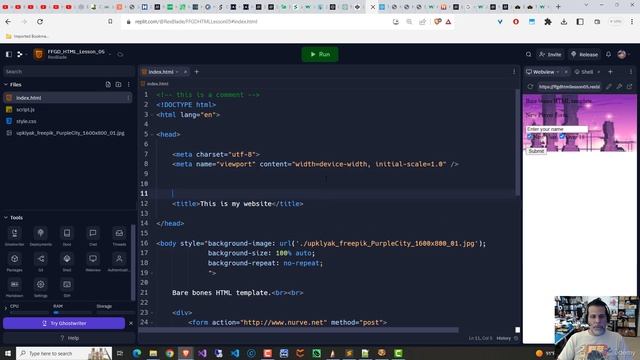Collapse the Files section
This screenshot has height=360, width=640.
coord(6,84)
